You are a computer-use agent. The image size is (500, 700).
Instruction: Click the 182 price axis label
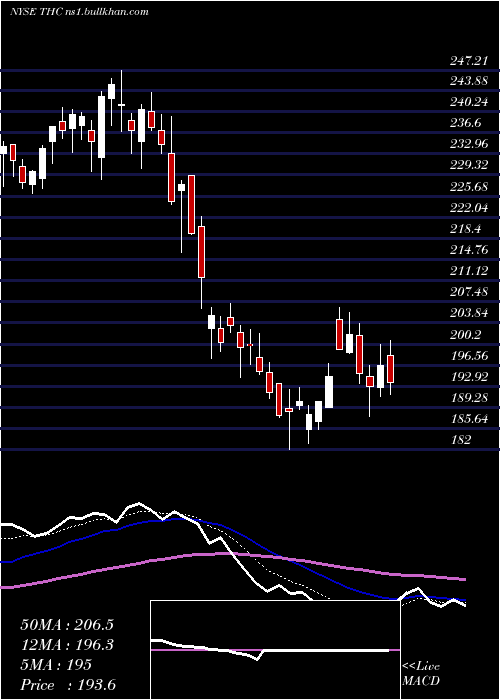(461, 440)
